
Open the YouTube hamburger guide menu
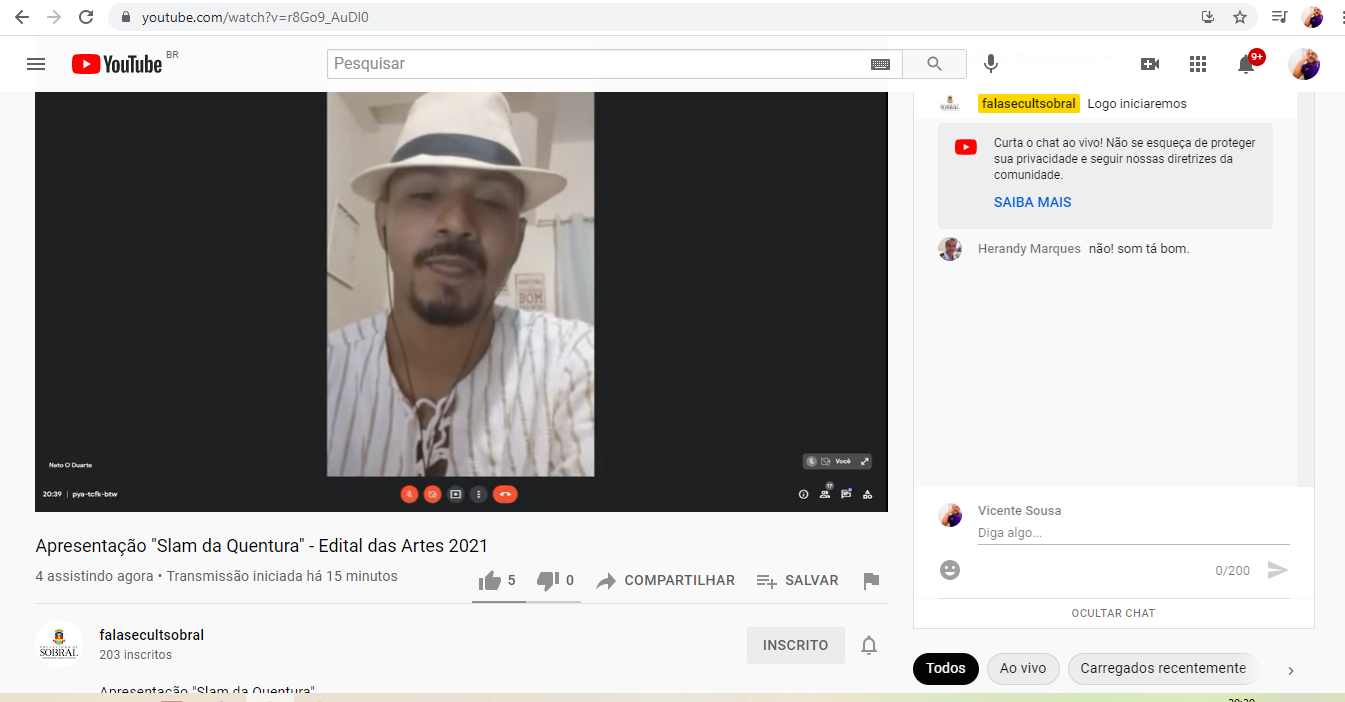36,64
